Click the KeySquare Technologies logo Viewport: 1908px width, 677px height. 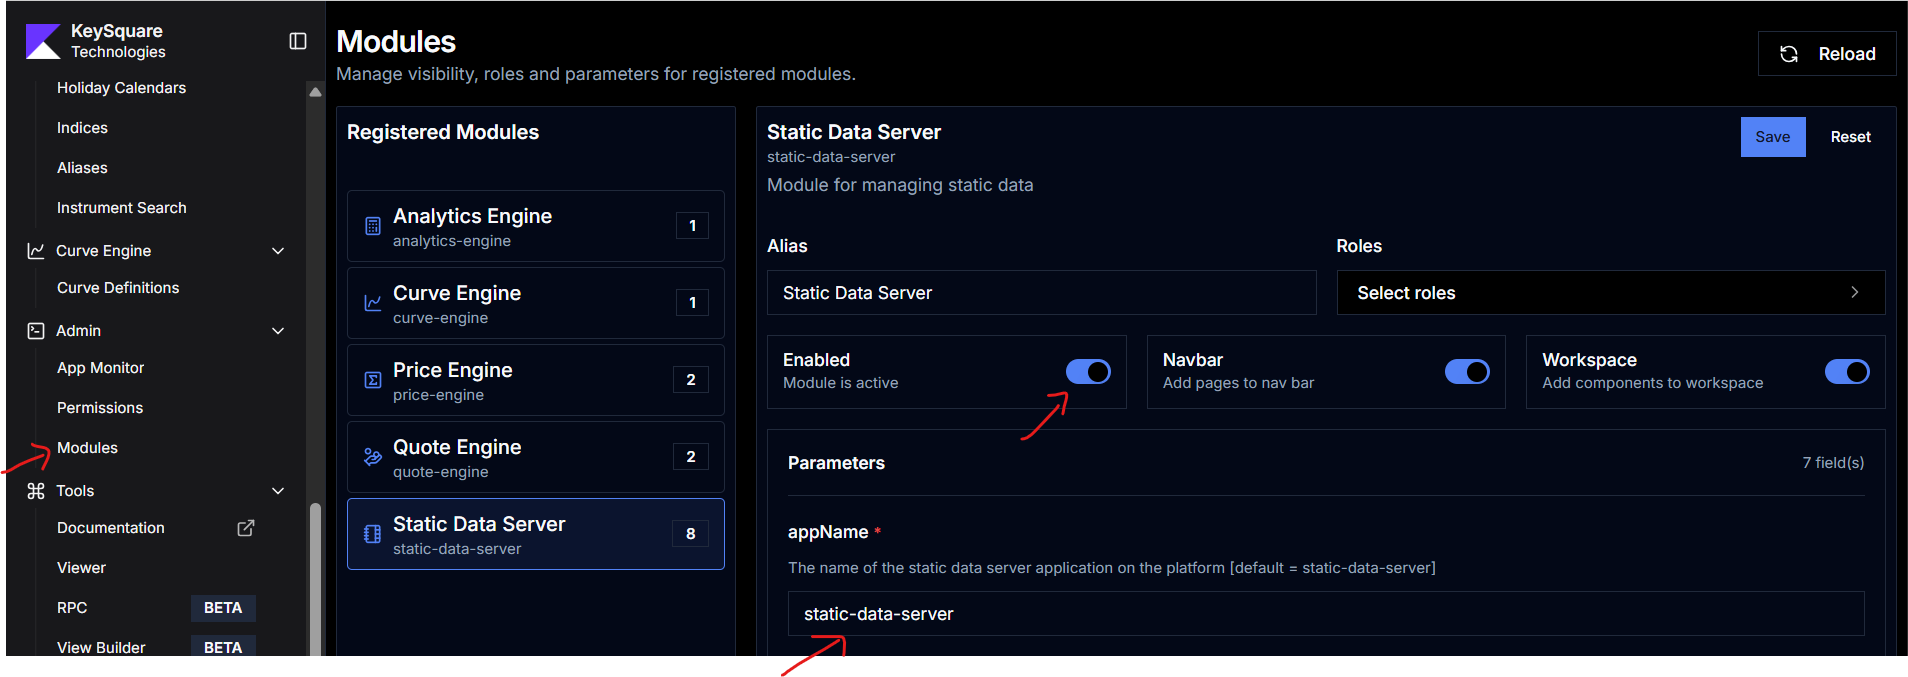(x=43, y=41)
